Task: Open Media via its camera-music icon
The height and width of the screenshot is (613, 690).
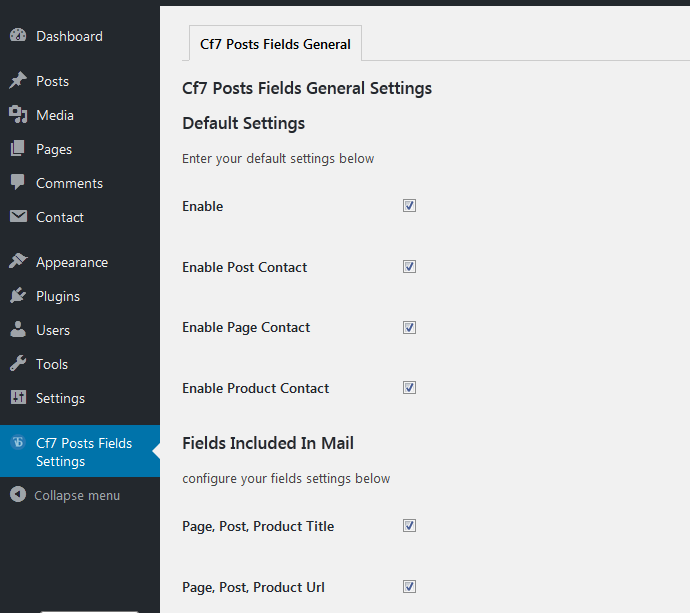Action: click(x=18, y=114)
